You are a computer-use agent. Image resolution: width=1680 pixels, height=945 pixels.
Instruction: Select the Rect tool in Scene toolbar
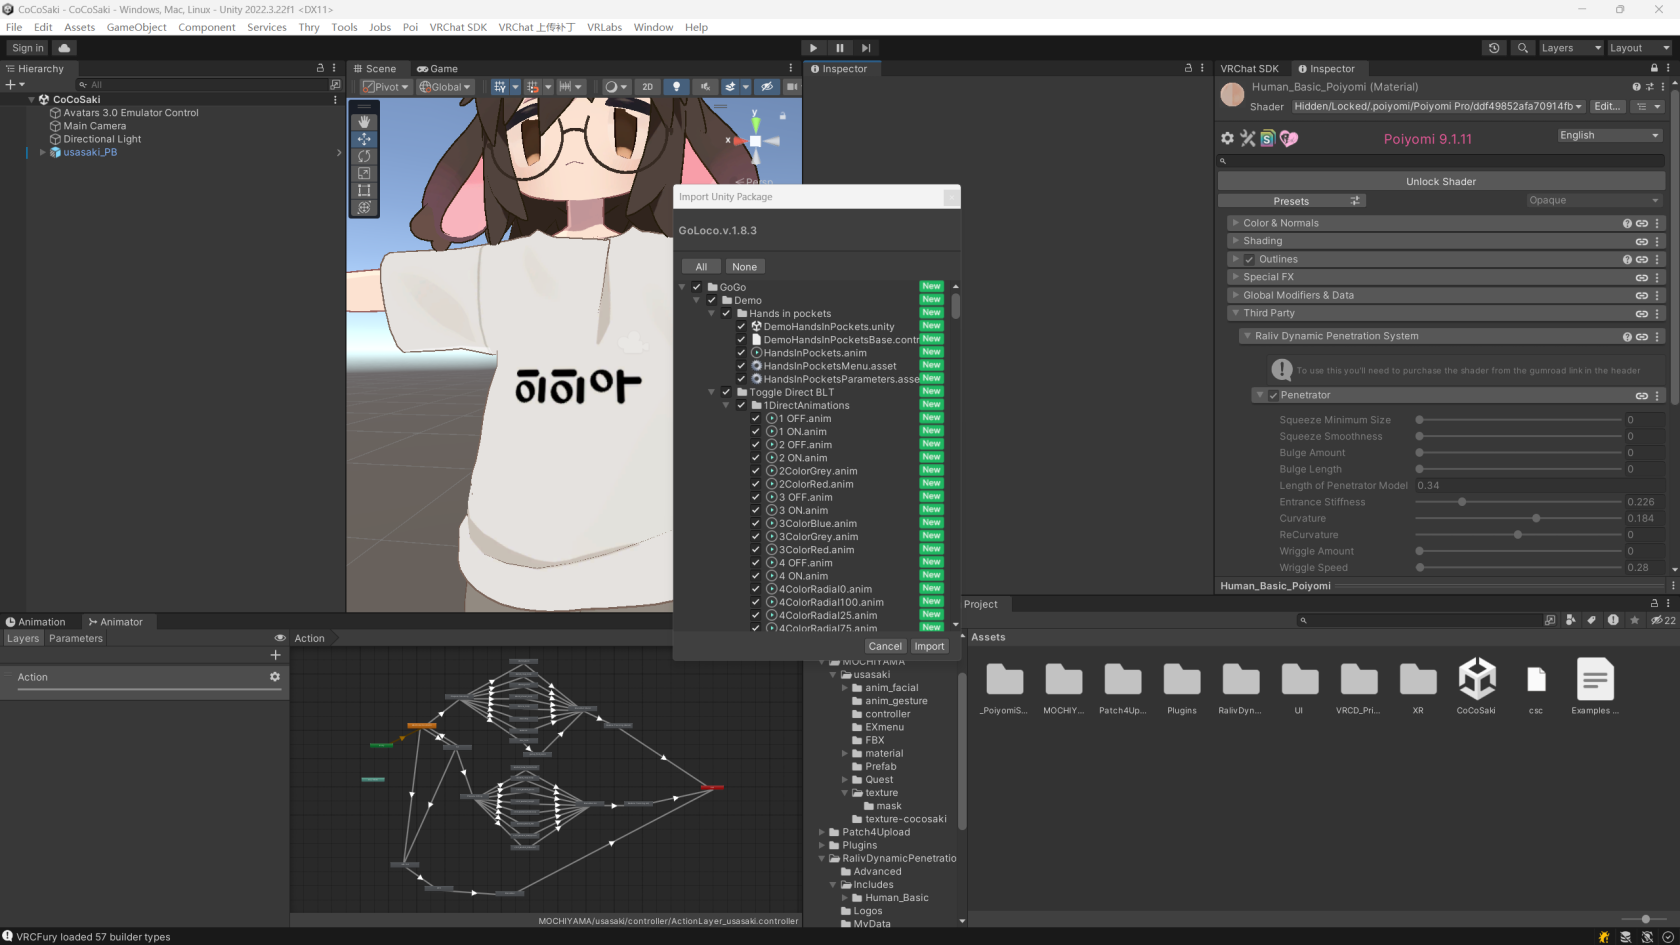click(x=364, y=190)
